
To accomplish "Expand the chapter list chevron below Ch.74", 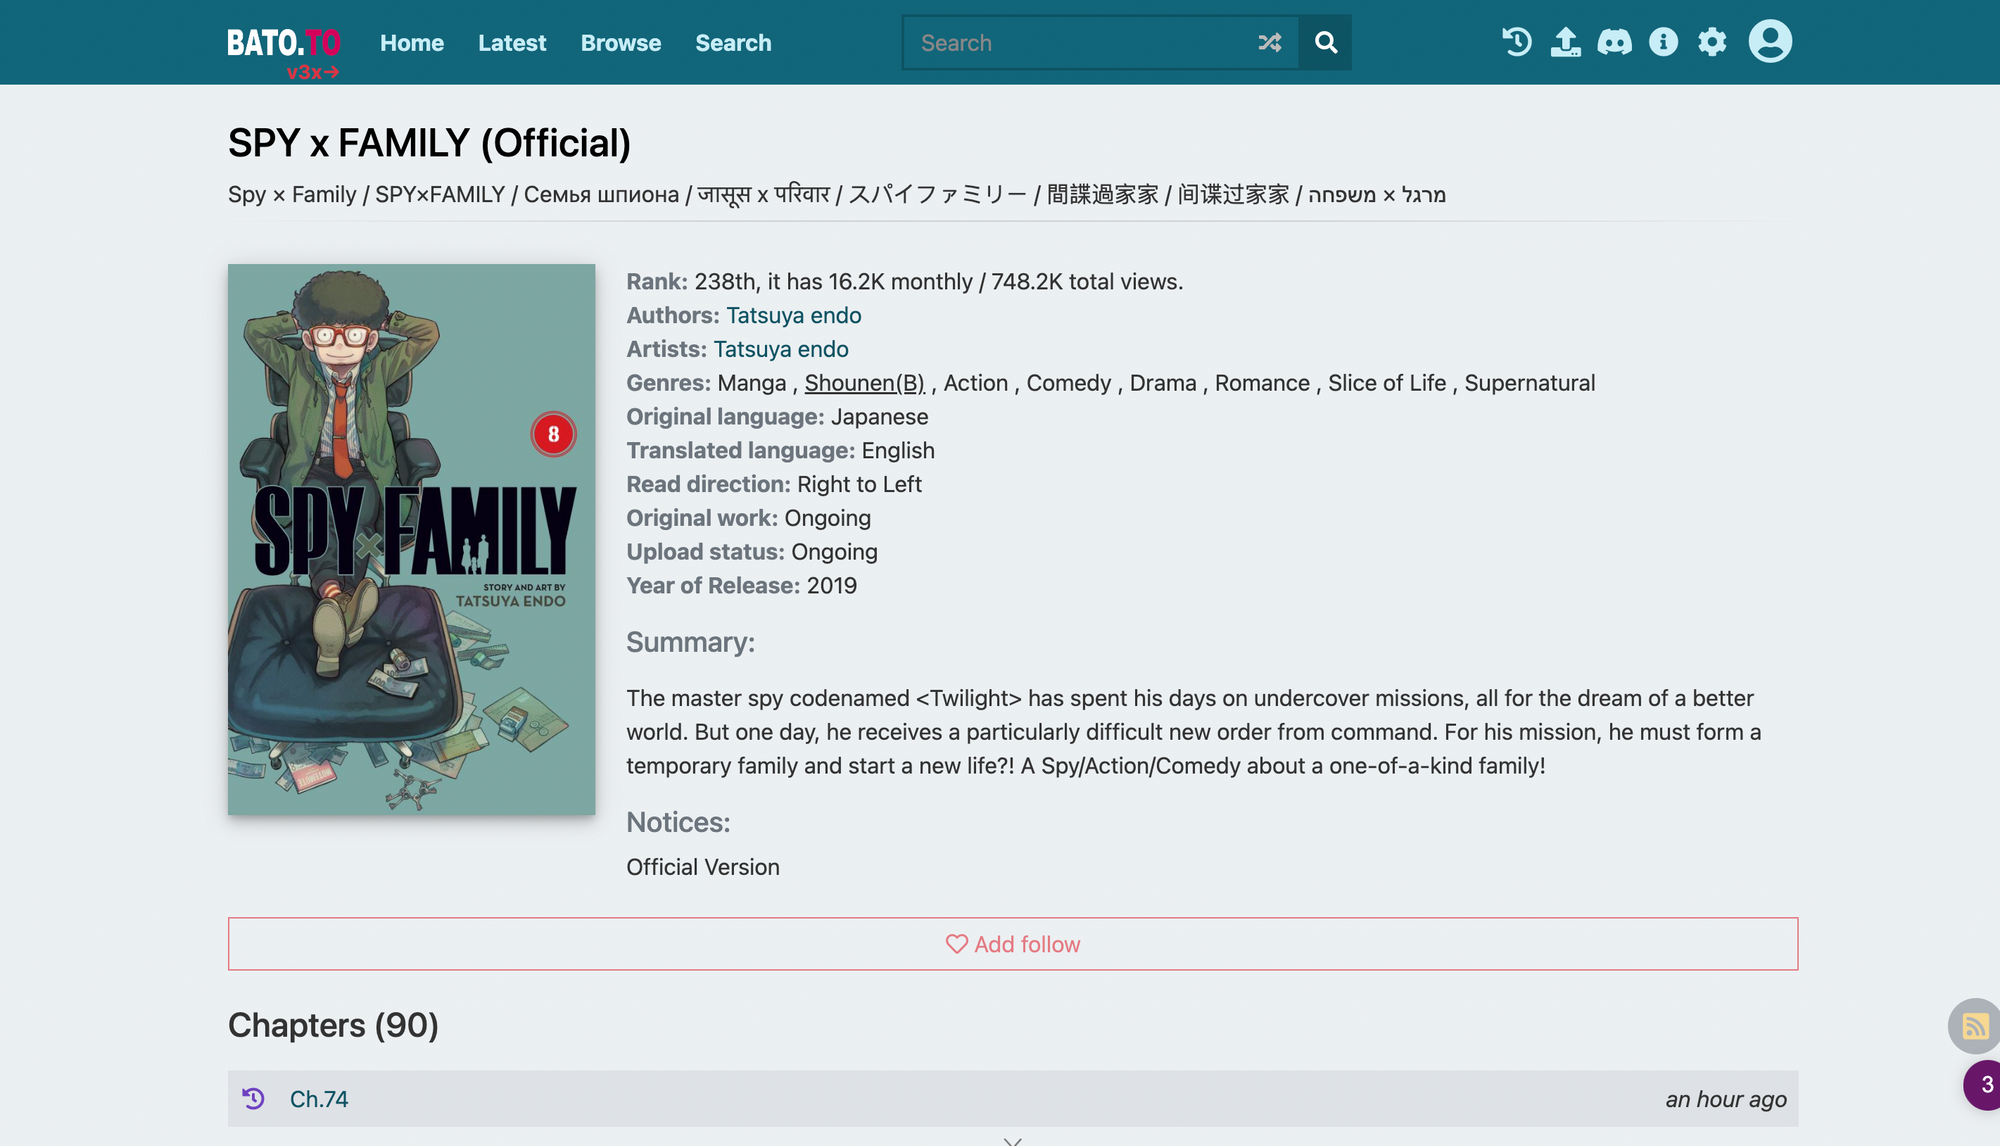I will 1013,1140.
